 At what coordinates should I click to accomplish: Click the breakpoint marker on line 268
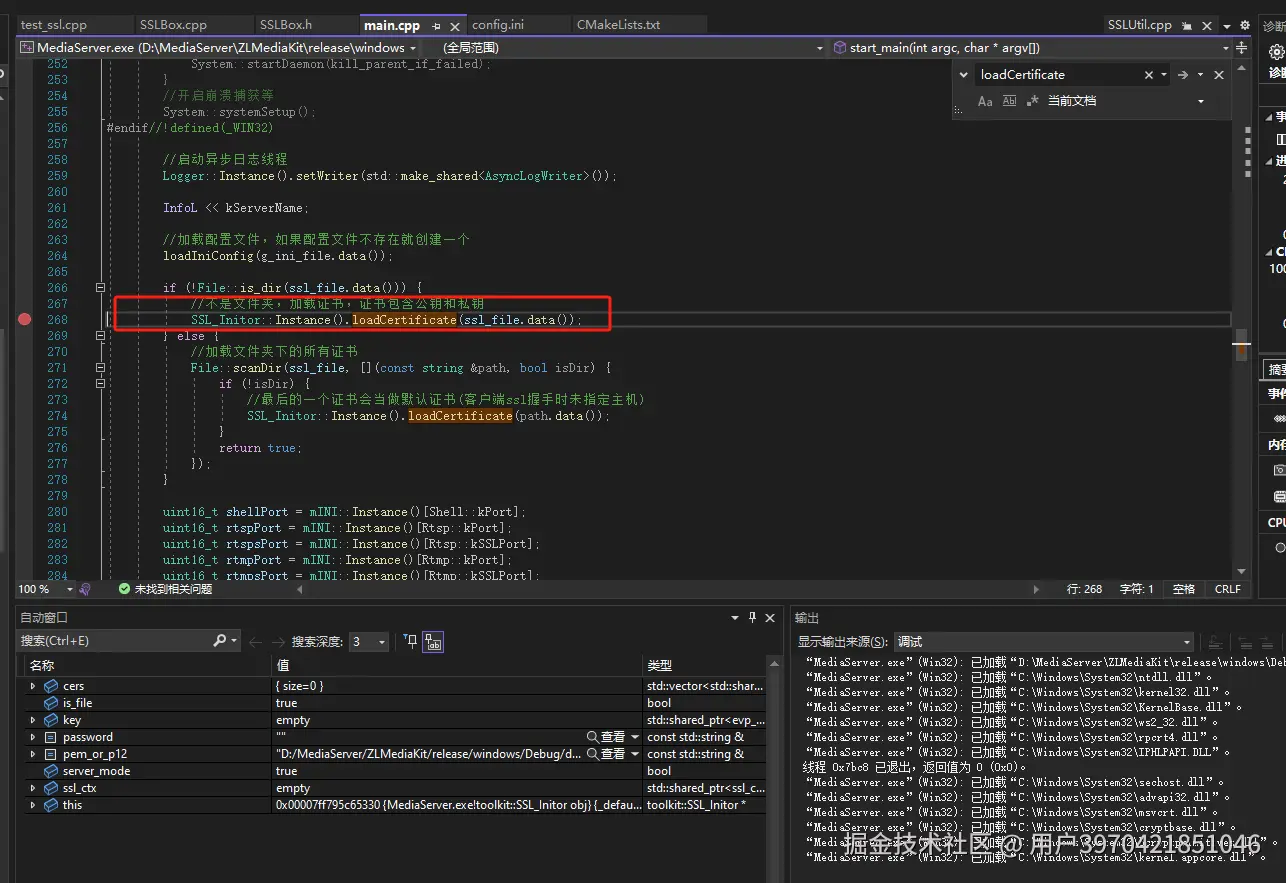point(25,320)
